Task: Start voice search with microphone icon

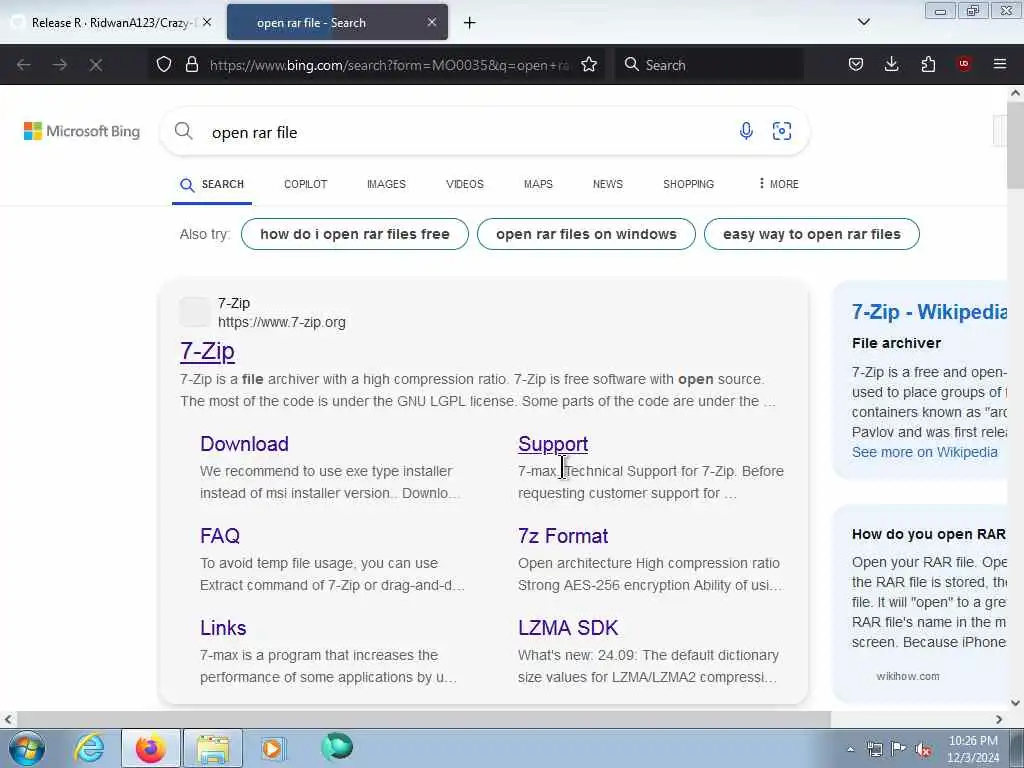Action: click(746, 131)
